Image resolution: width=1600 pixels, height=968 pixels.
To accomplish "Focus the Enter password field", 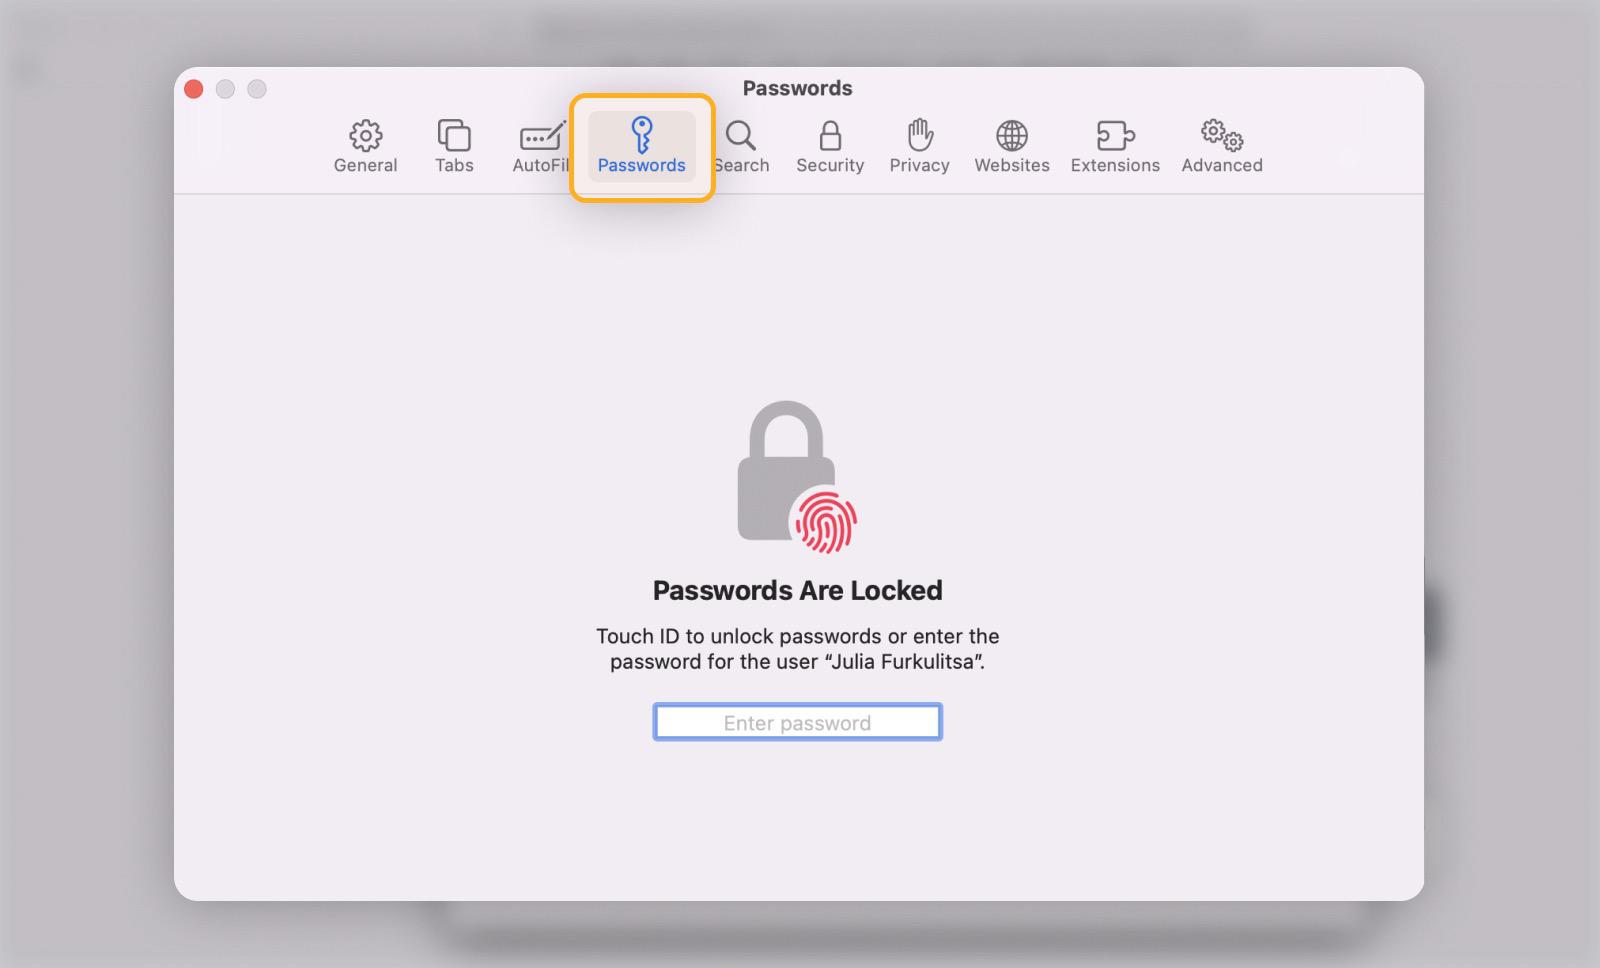I will pyautogui.click(x=797, y=722).
